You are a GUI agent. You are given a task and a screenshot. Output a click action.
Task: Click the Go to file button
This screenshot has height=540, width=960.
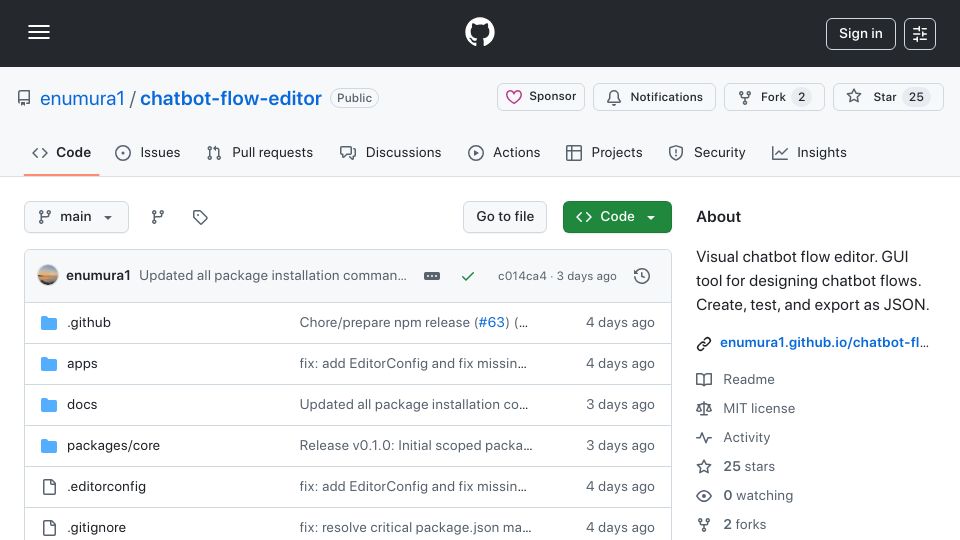(504, 217)
